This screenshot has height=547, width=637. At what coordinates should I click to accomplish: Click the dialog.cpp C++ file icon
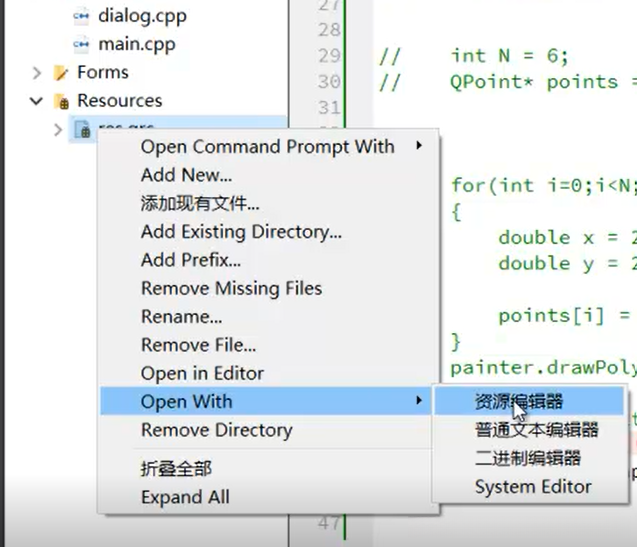point(81,17)
